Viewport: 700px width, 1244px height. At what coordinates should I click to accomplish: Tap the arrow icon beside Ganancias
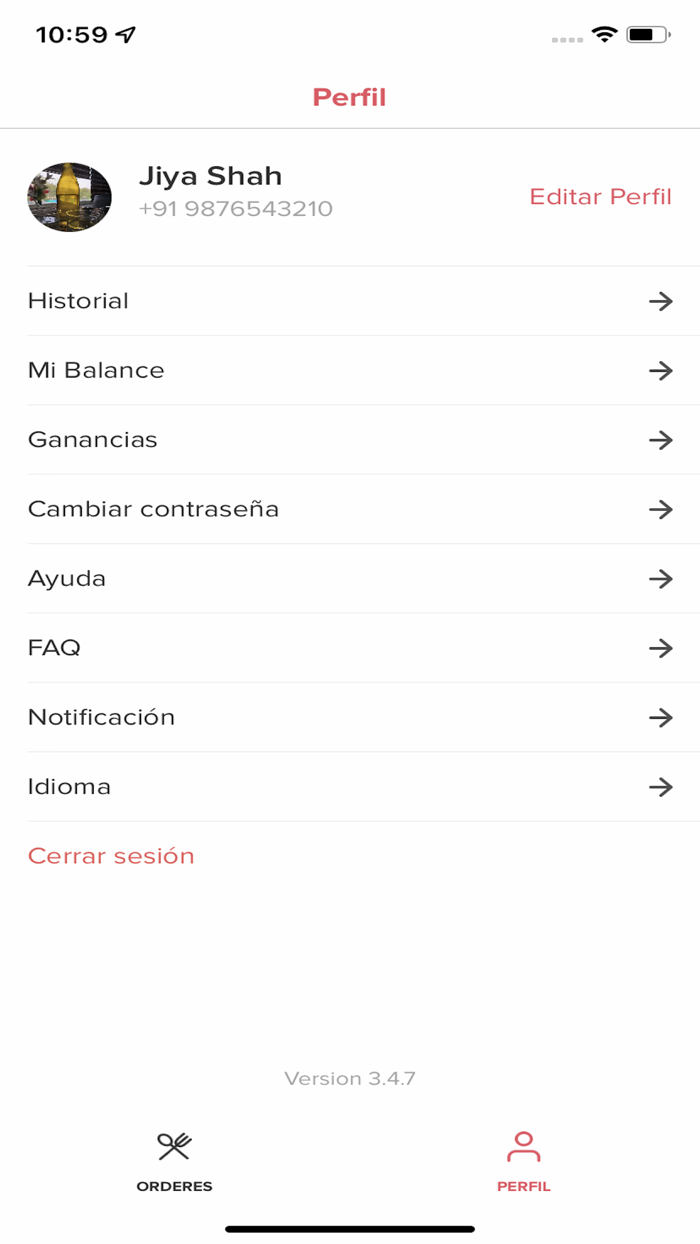click(660, 440)
